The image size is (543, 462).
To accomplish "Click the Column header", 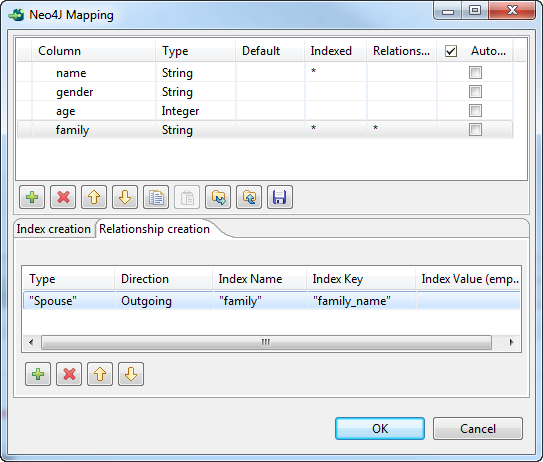I will pos(94,51).
